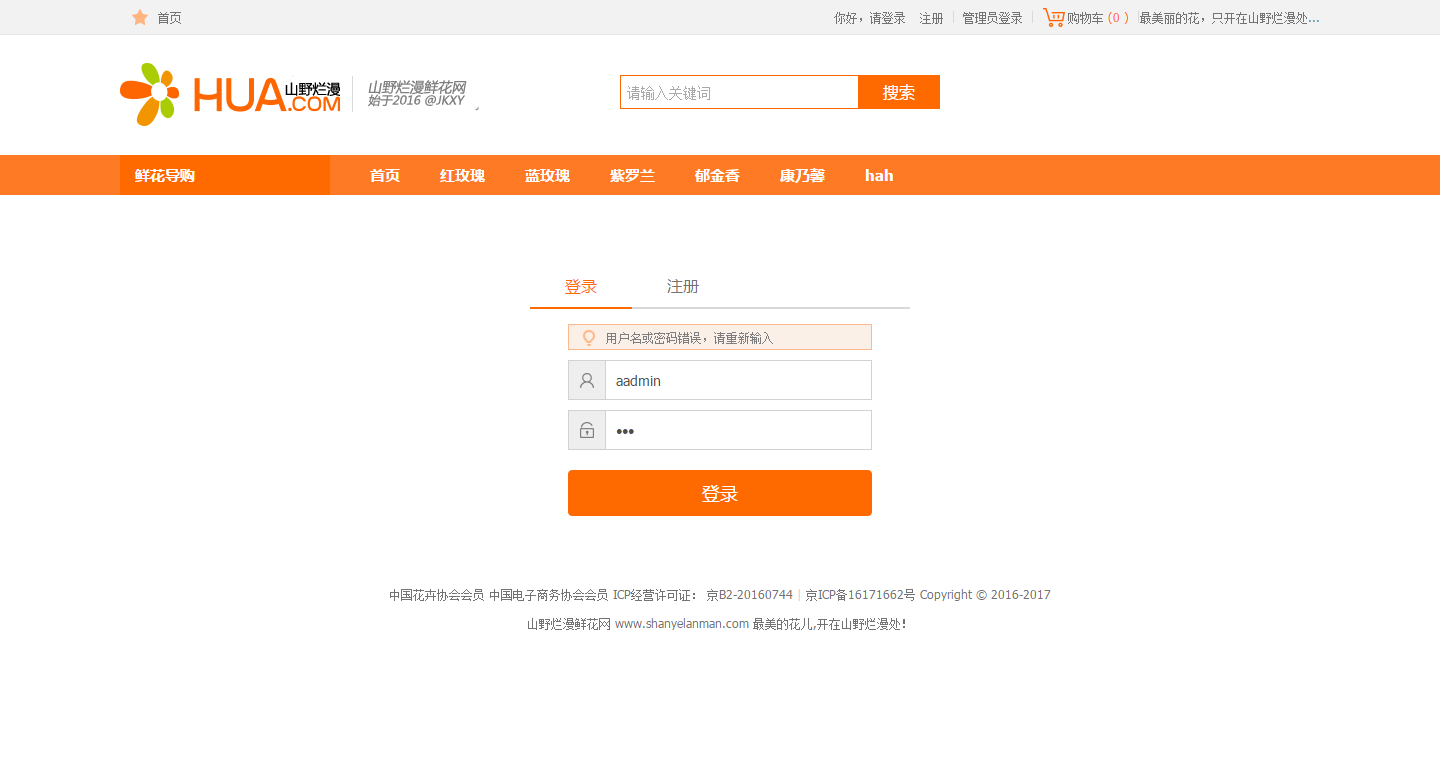
Task: Select 首页 in the orange navigation bar
Action: coord(385,175)
